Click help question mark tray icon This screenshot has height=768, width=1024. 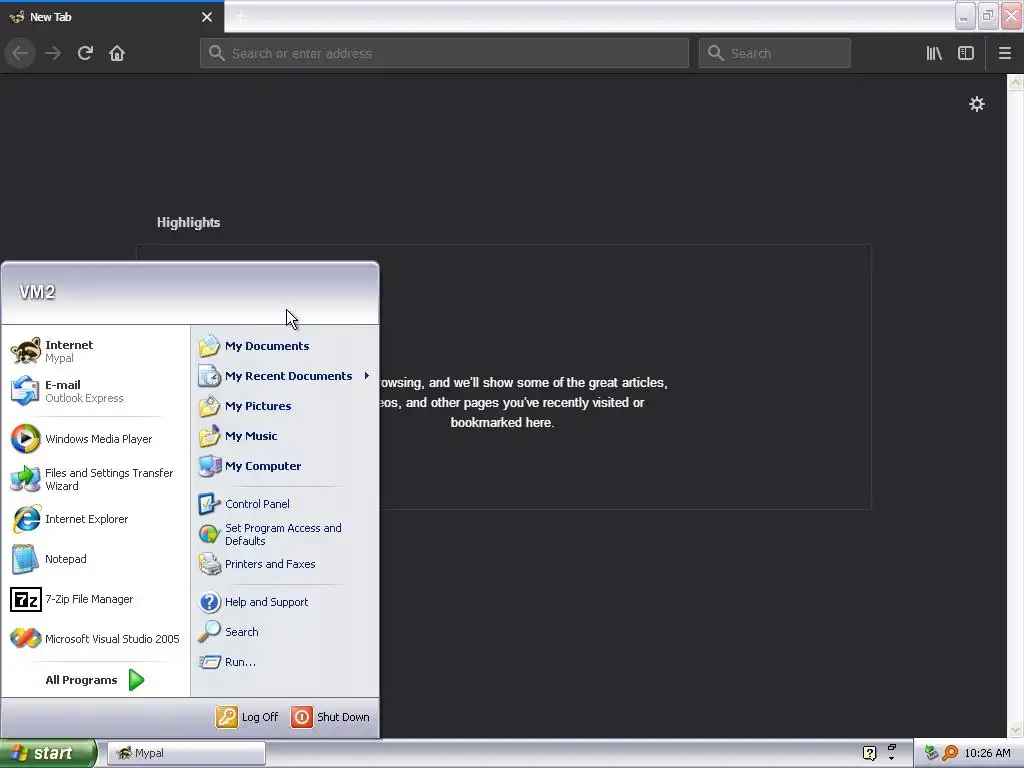point(869,753)
